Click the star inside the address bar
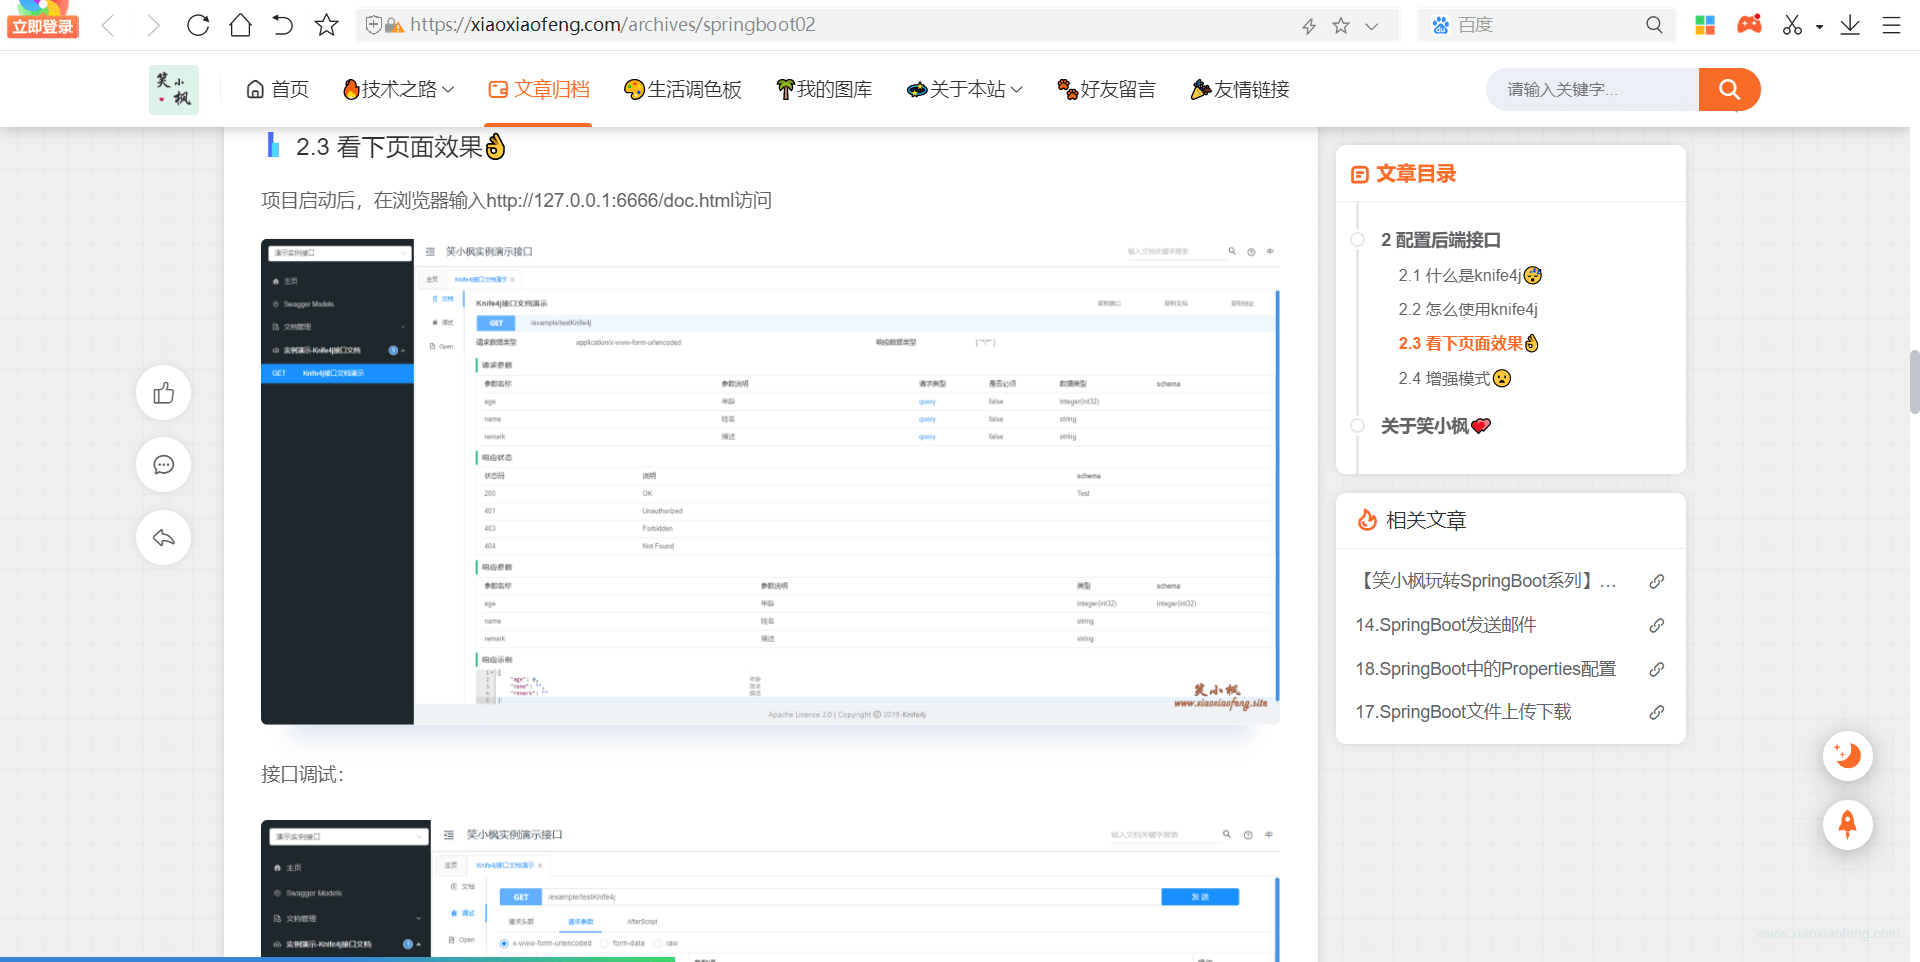This screenshot has width=1920, height=962. tap(1341, 26)
